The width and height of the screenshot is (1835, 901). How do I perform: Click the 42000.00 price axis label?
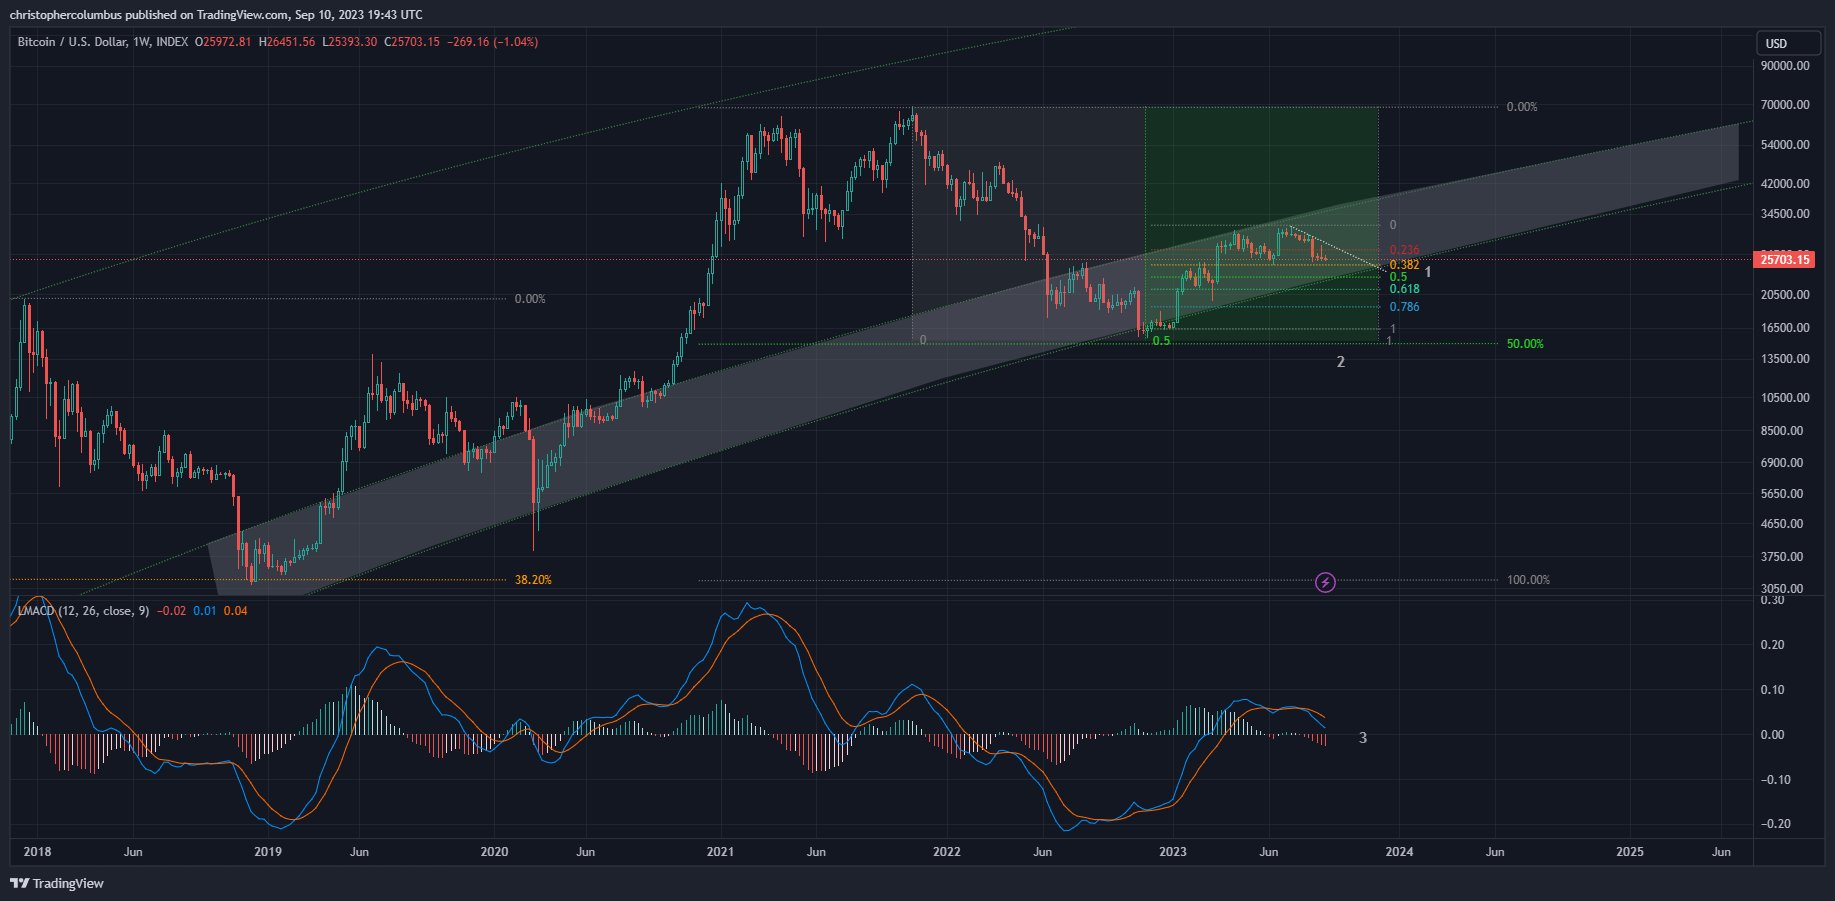1785,184
